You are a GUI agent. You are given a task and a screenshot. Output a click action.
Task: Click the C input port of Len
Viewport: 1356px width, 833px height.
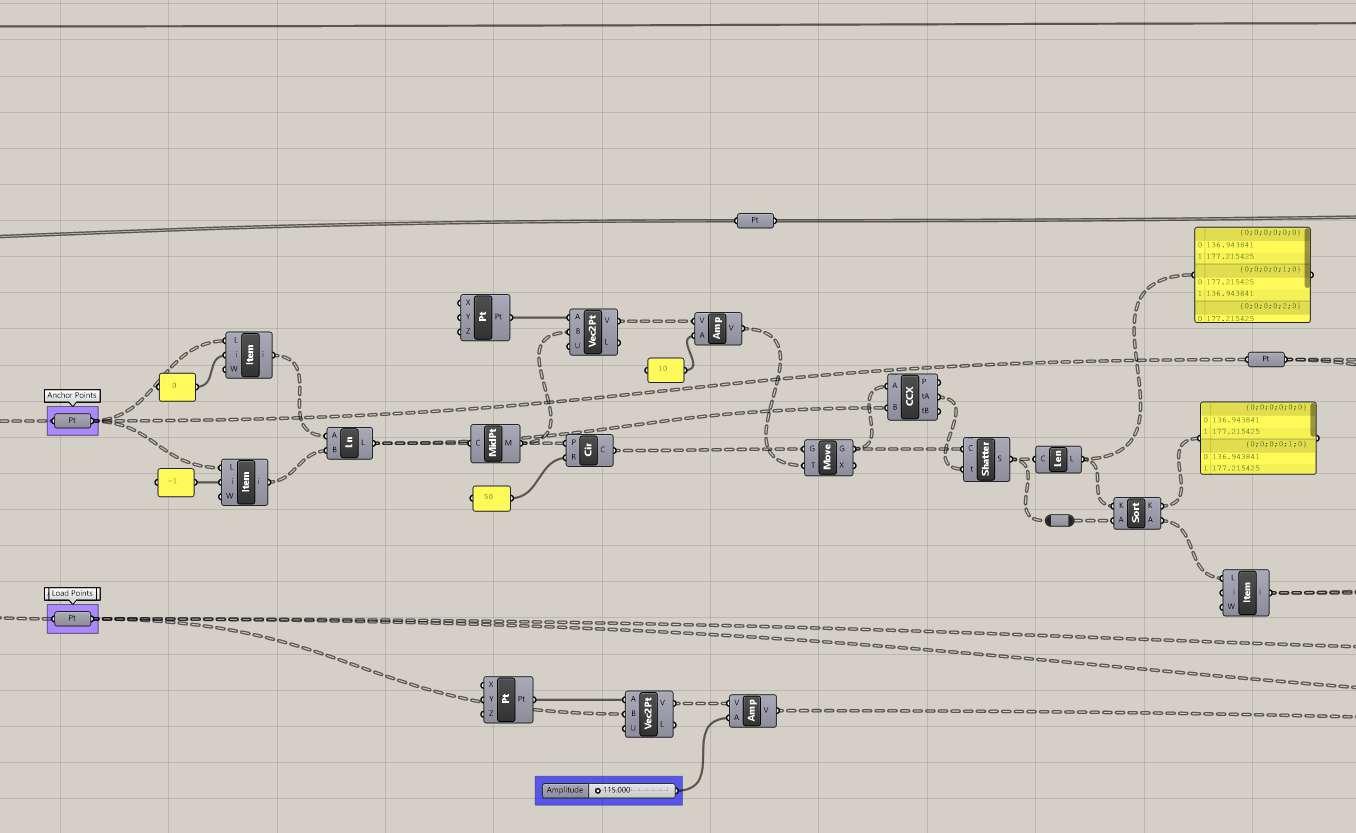1042,460
